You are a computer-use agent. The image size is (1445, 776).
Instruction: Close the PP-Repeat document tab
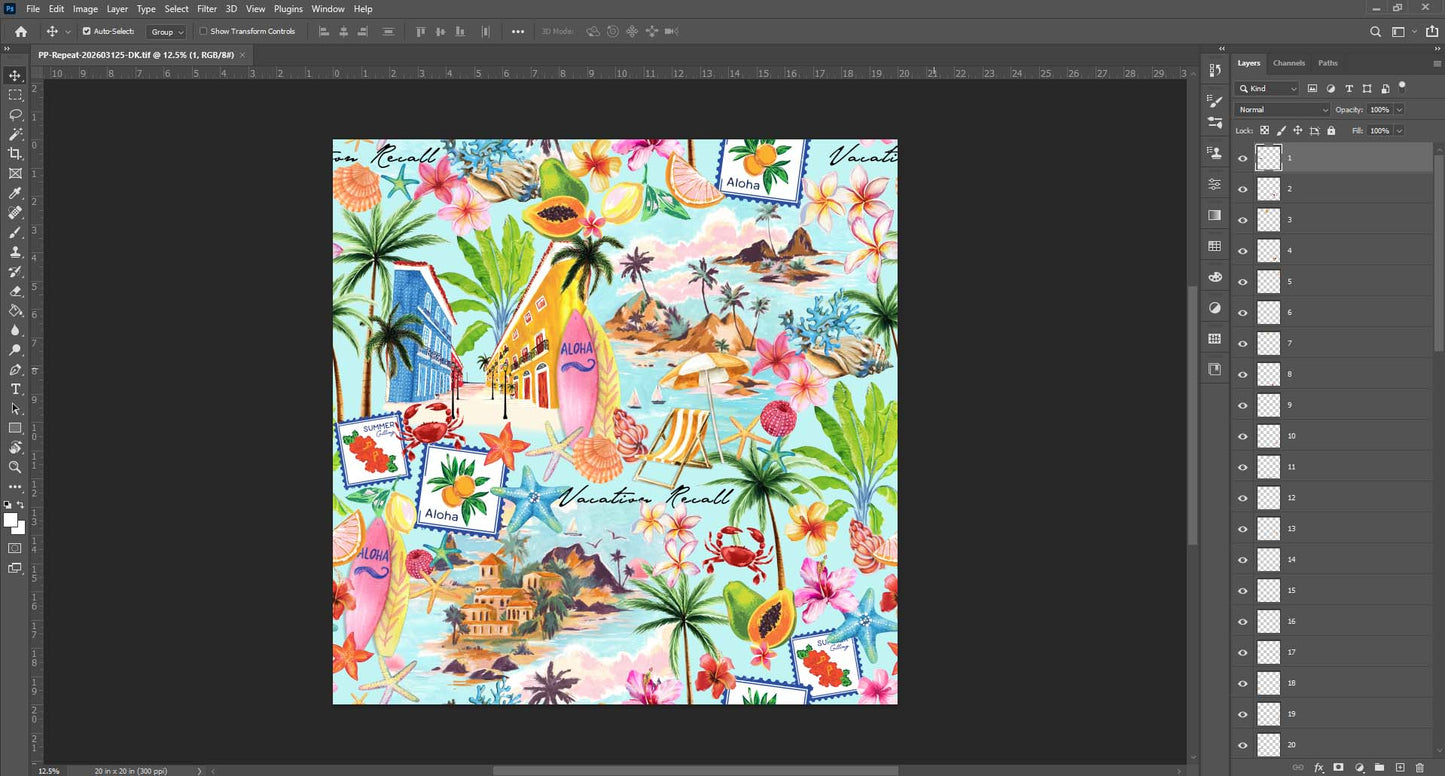point(243,55)
